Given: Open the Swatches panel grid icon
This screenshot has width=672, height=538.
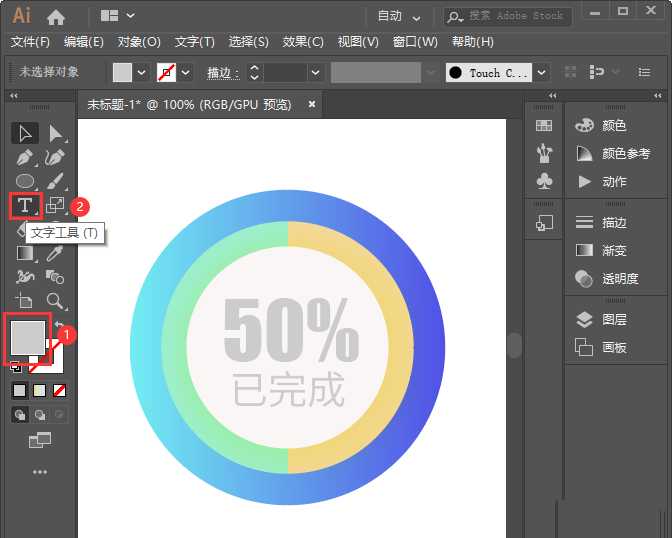Looking at the screenshot, I should click(x=544, y=126).
